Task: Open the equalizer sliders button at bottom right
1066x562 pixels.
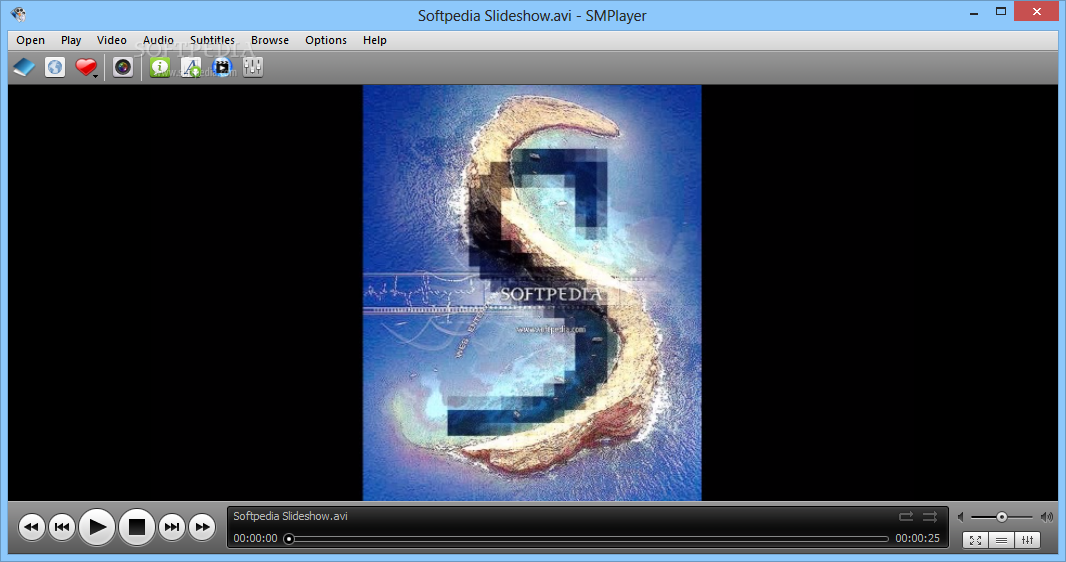Action: (1027, 540)
